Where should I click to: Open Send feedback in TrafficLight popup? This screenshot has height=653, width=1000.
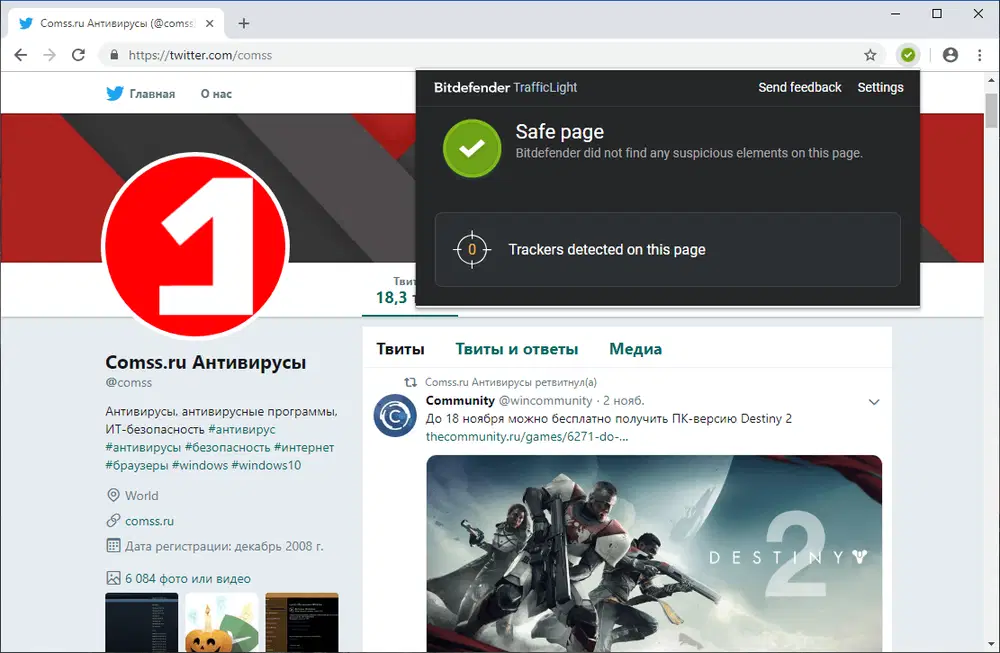tap(799, 87)
